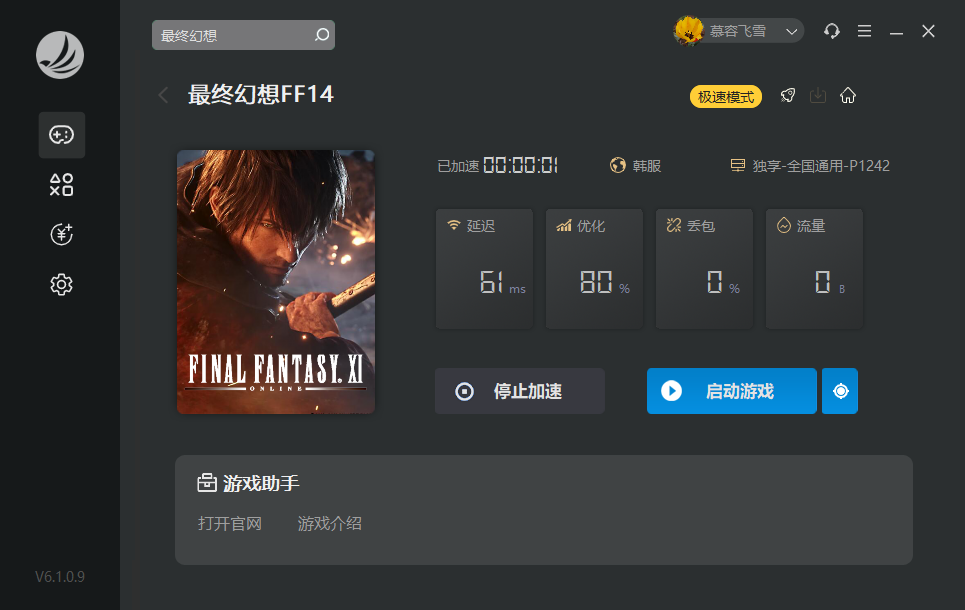
Task: Select the 独享-全国通用-P1242 node
Action: tap(810, 166)
